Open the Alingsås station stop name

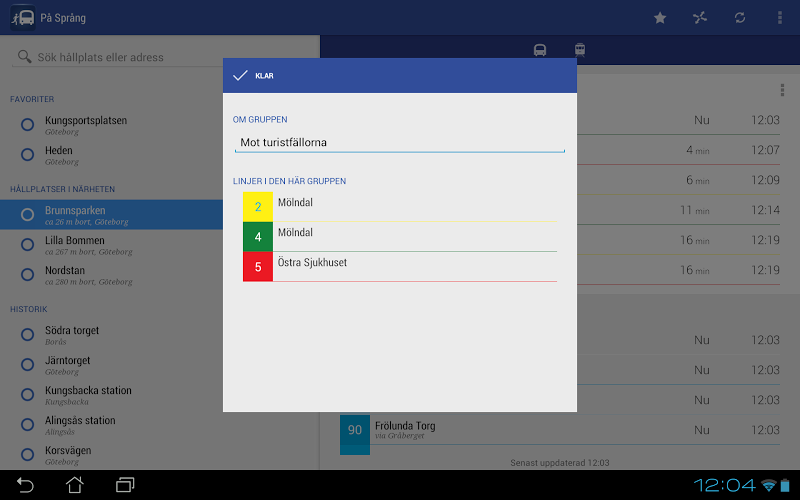(80, 420)
